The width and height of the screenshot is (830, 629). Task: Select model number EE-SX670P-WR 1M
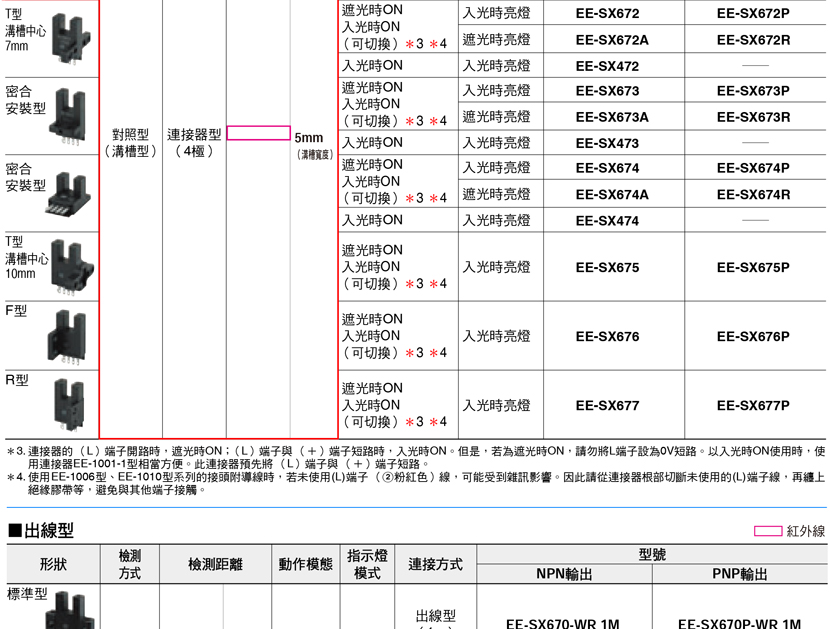[x=739, y=623]
